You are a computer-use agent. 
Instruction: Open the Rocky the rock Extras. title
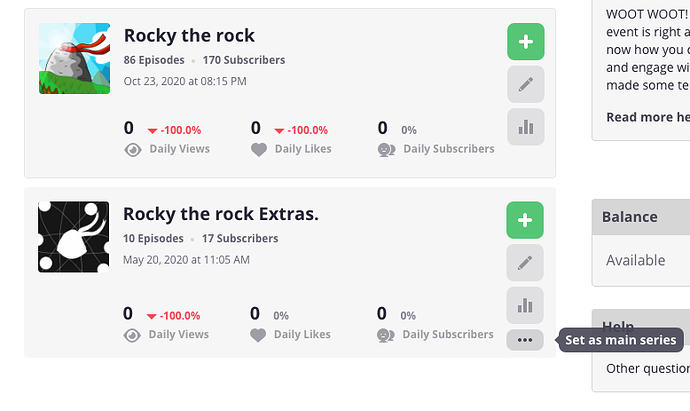tap(220, 214)
